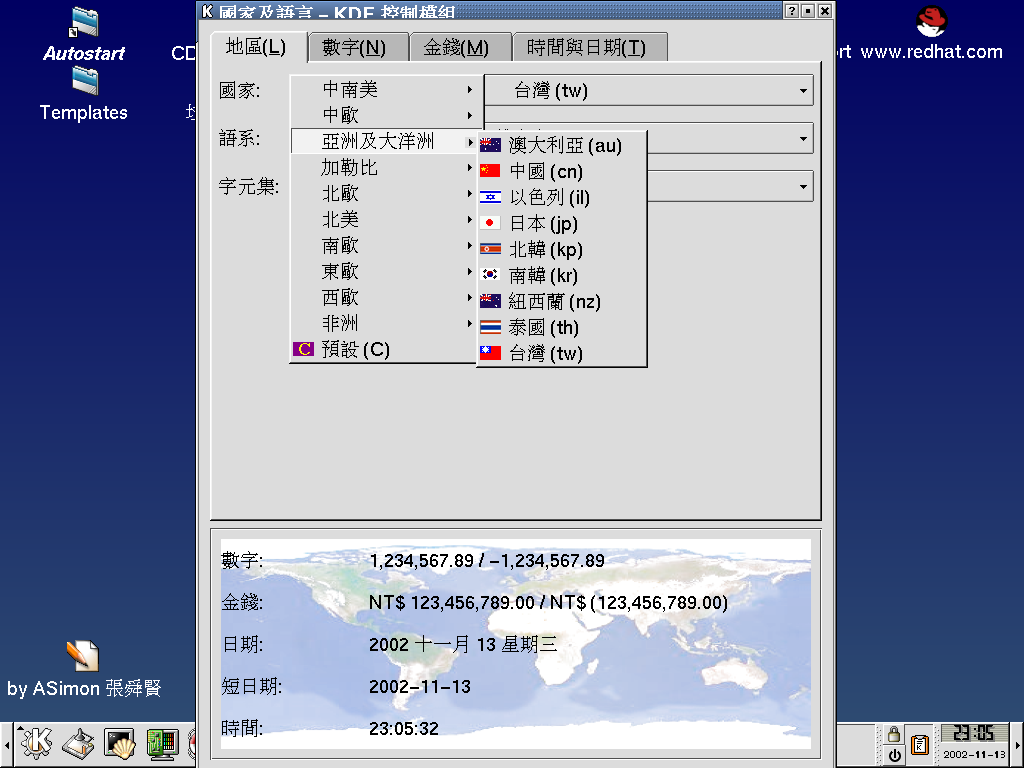Open the 國家 country dropdown showing 台灣 (tw)
This screenshot has width=1024, height=768.
[x=649, y=90]
